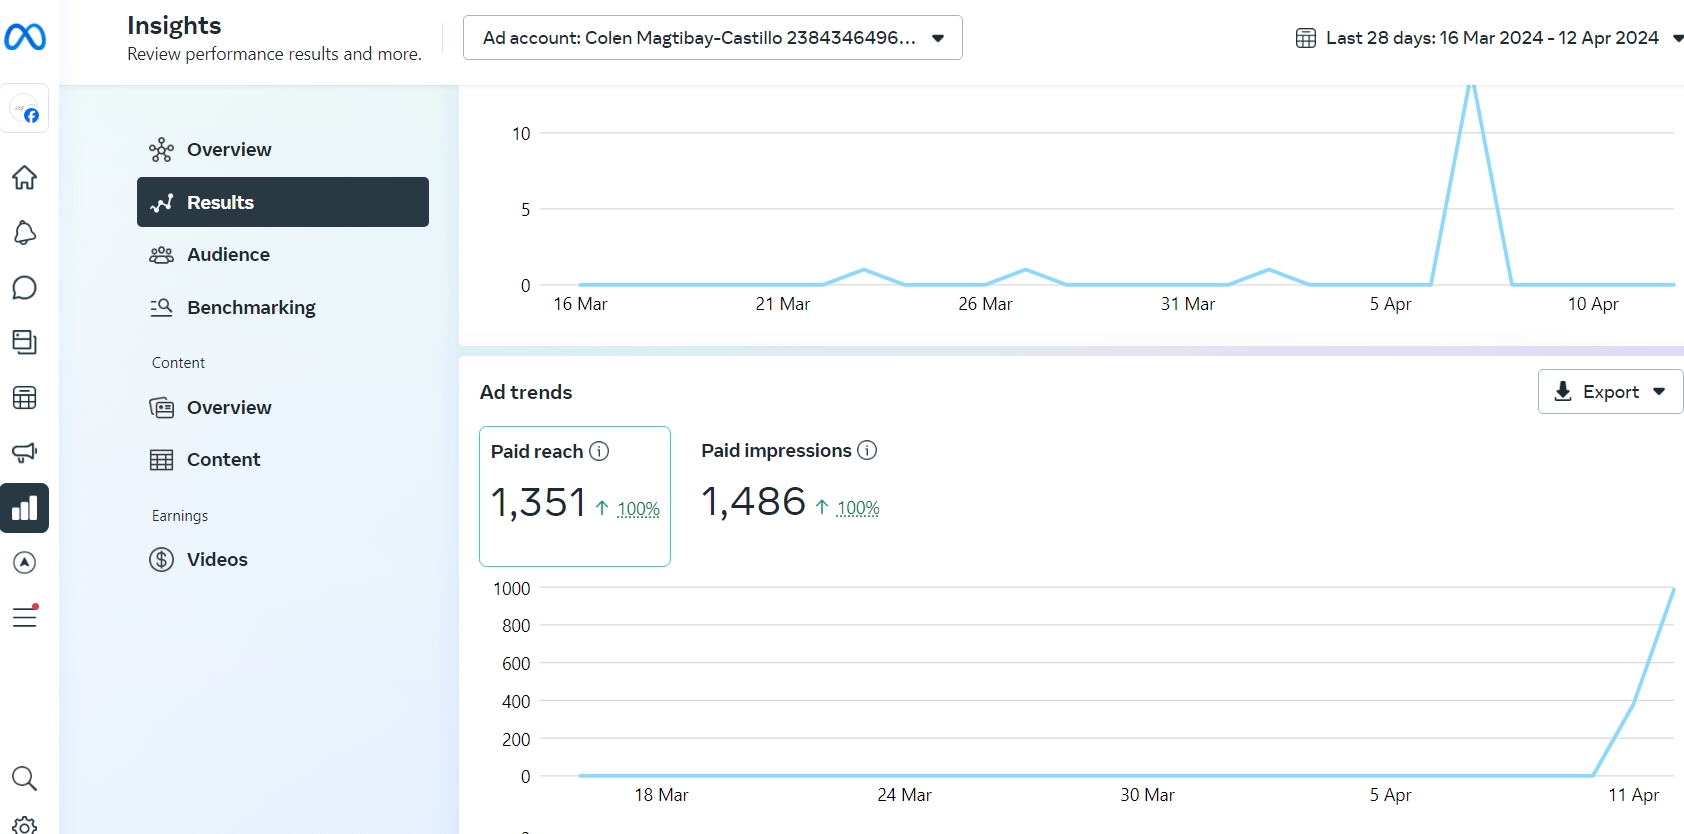Screen dimensions: 1684x834
Task: Open Overview under Content section
Action: [283, 407]
